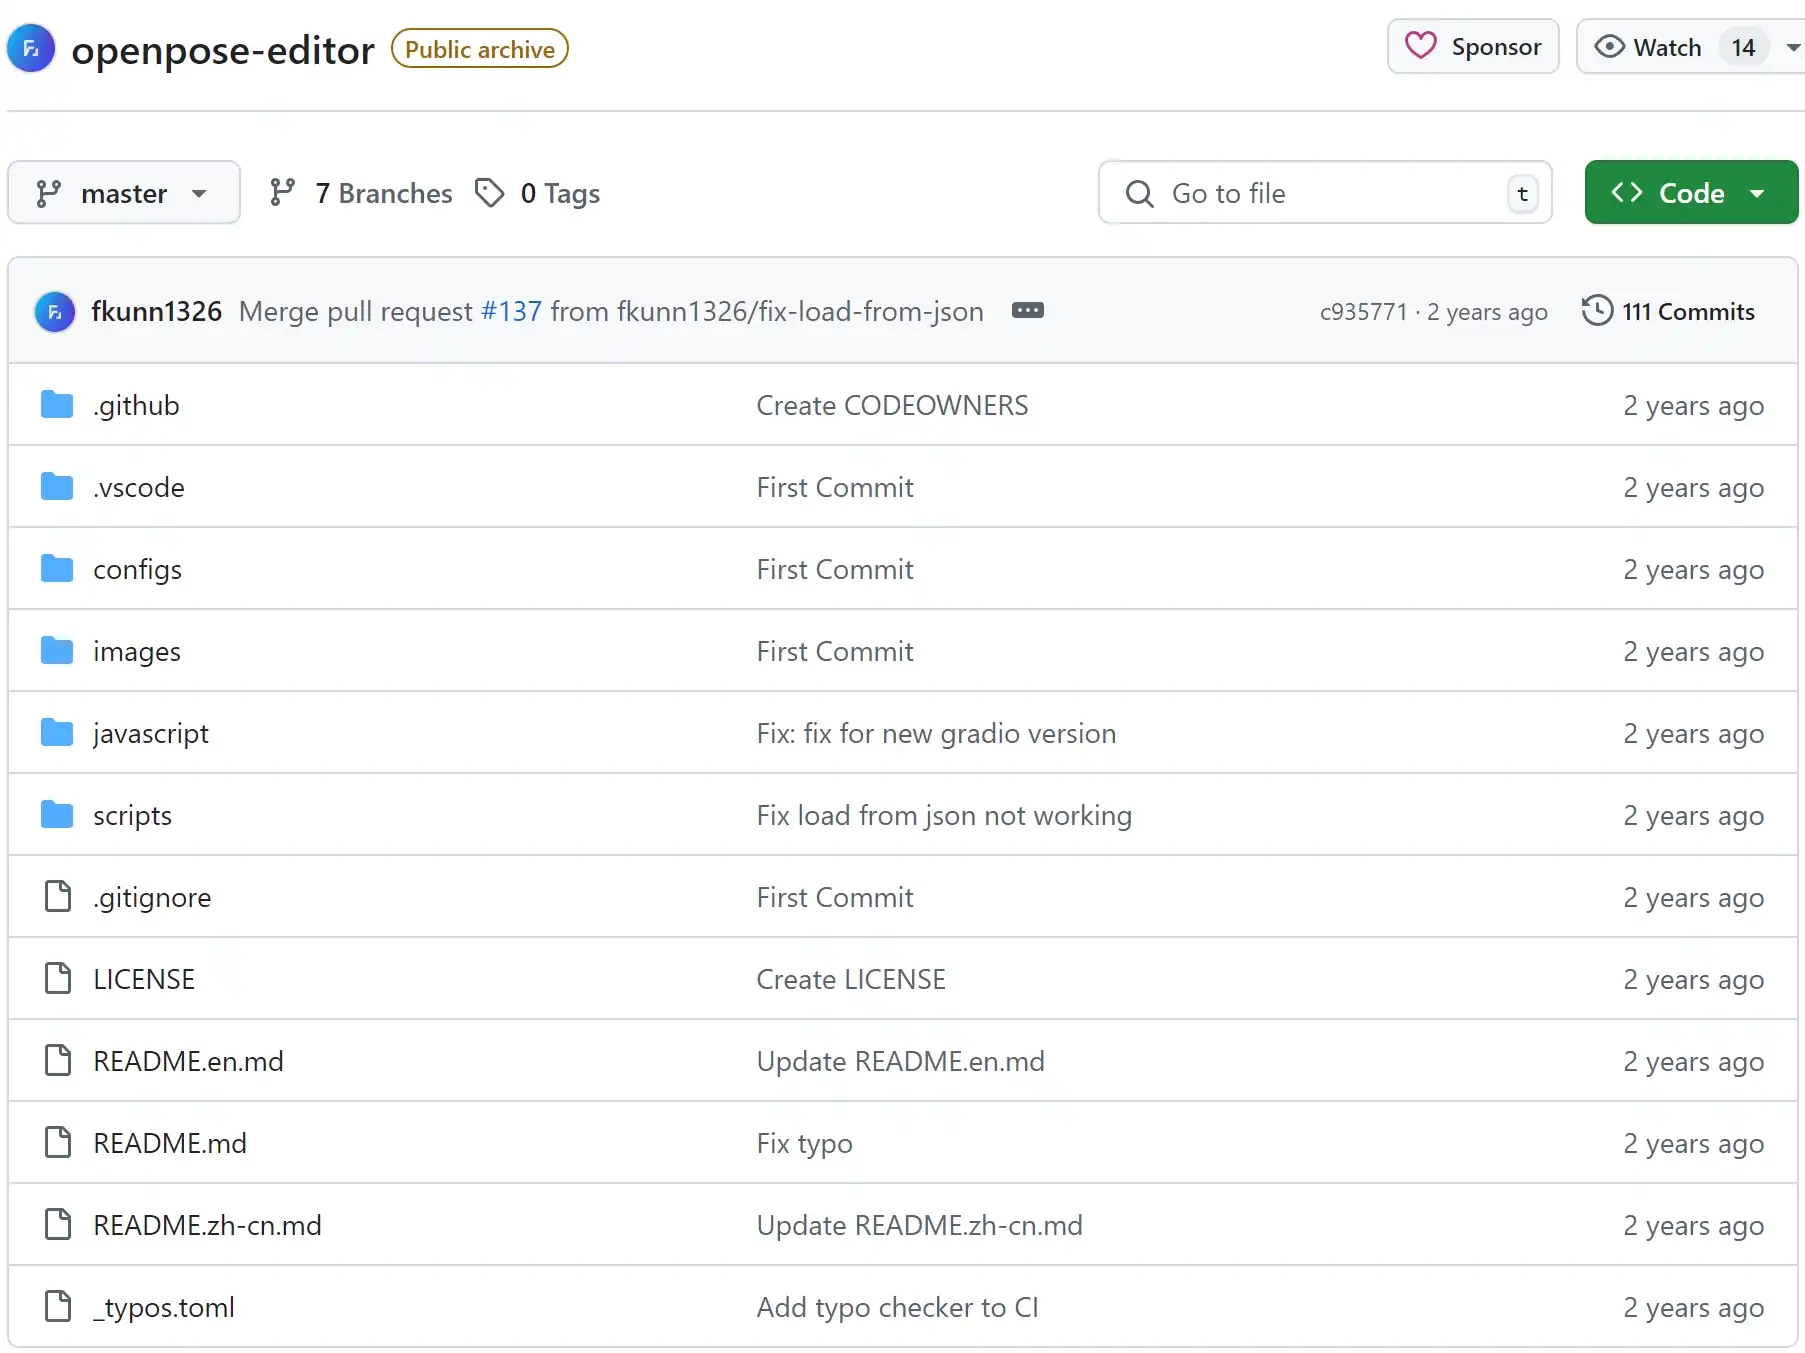Open the .vscode folder
This screenshot has width=1805, height=1353.
coord(139,487)
